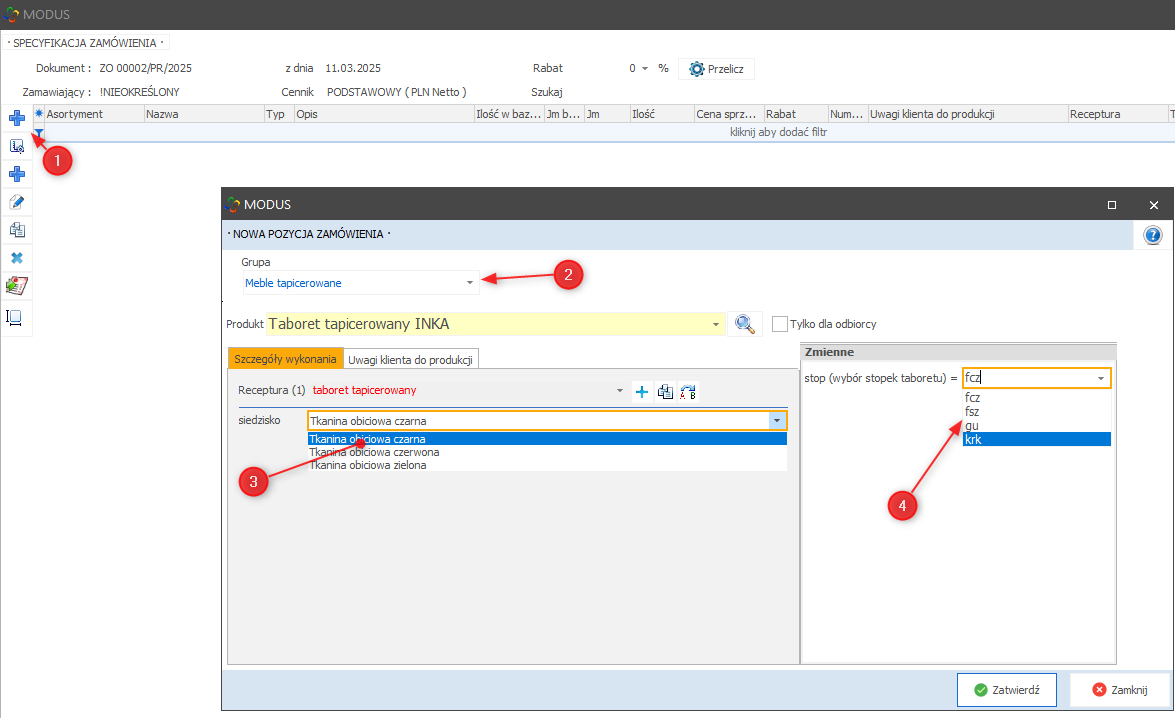Viewport: 1175px width, 718px height.
Task: Switch to 'Uwagi klienta do produkcji' tab
Action: (x=410, y=359)
